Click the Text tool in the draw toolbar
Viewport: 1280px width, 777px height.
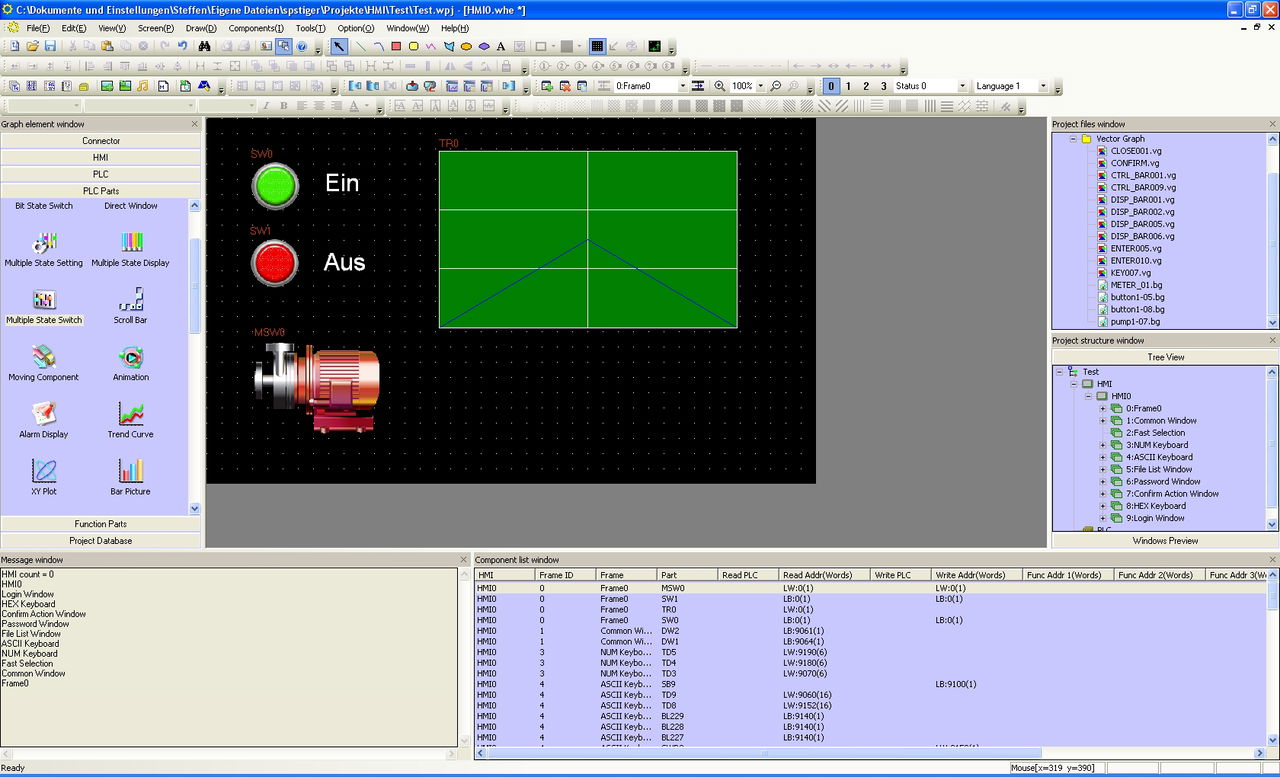pos(501,46)
